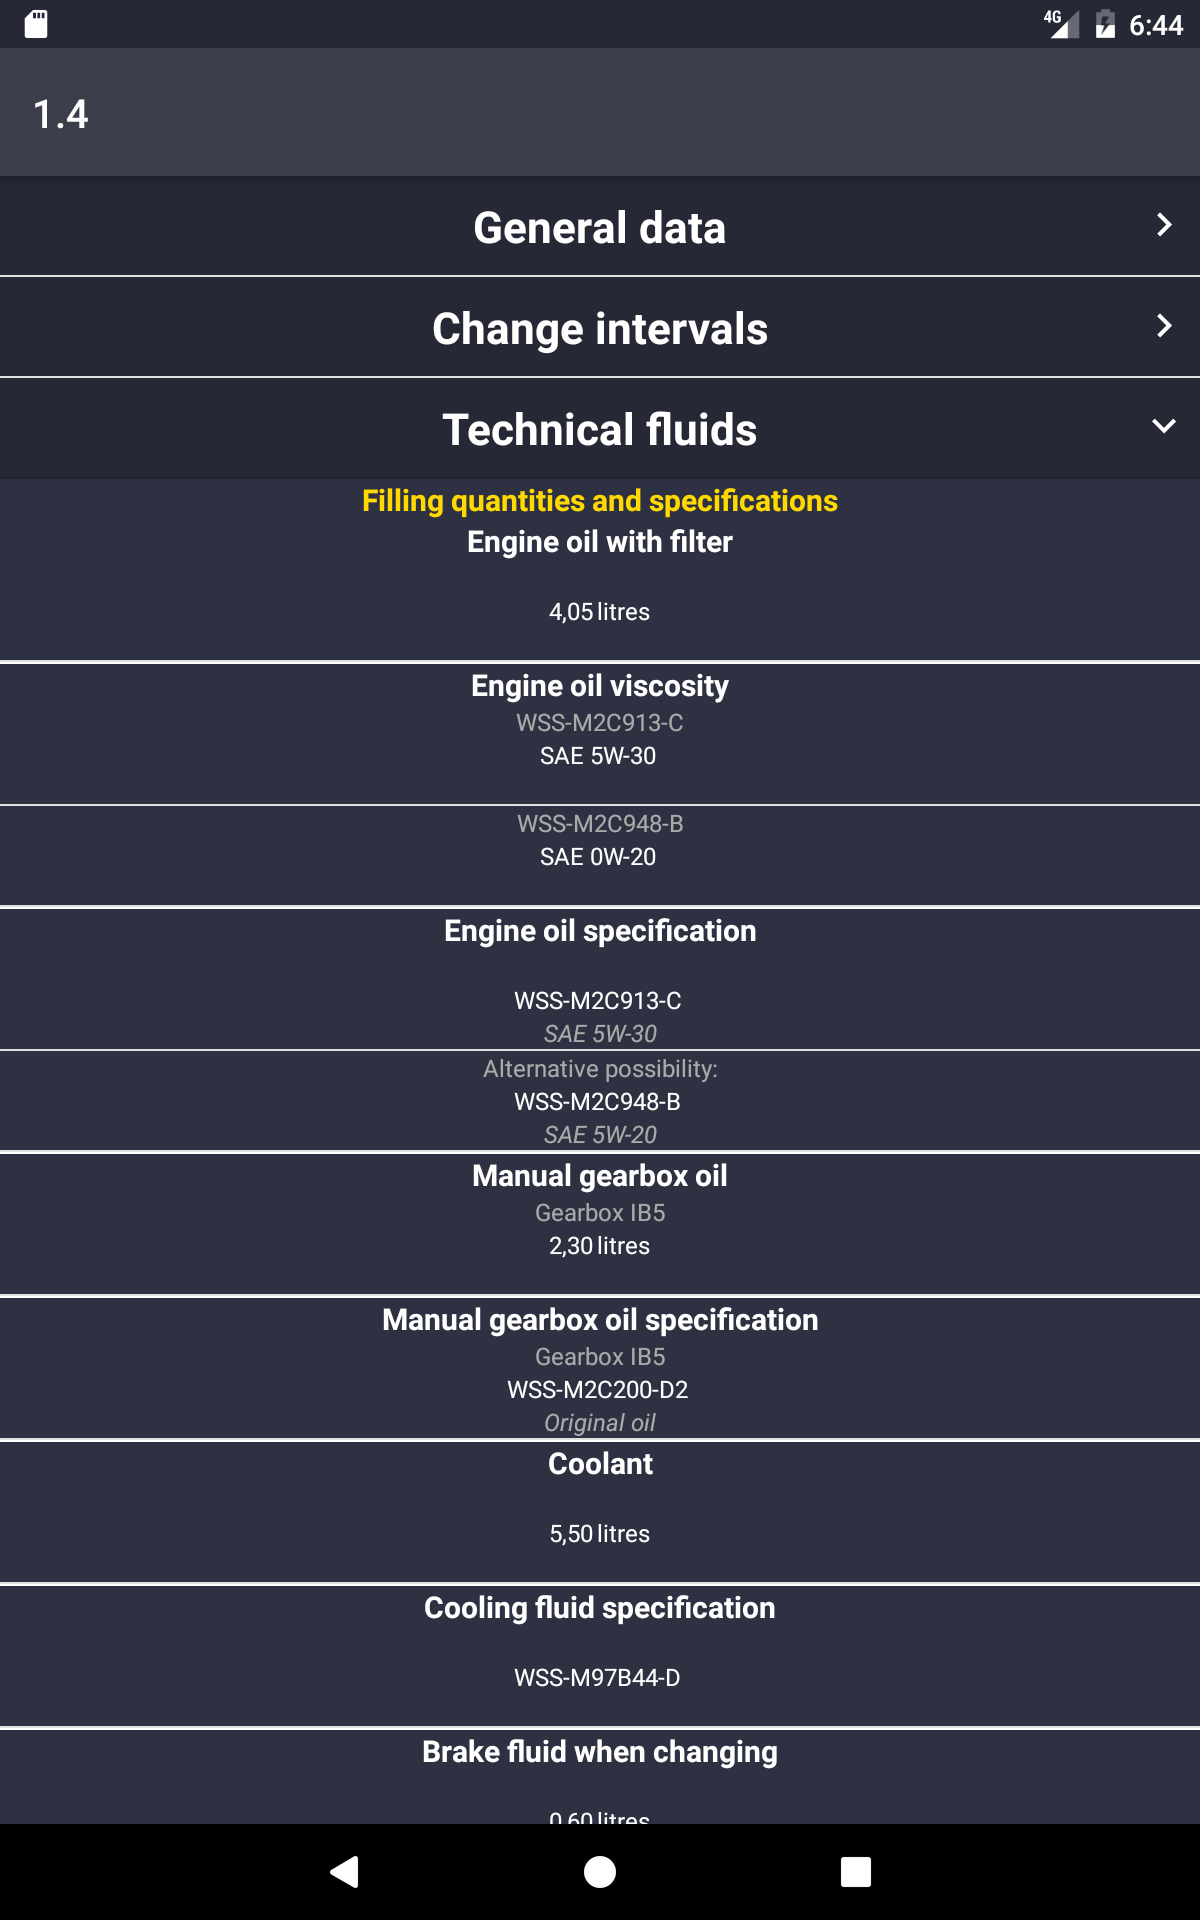
Task: Select the Technical fluids section title
Action: click(600, 429)
